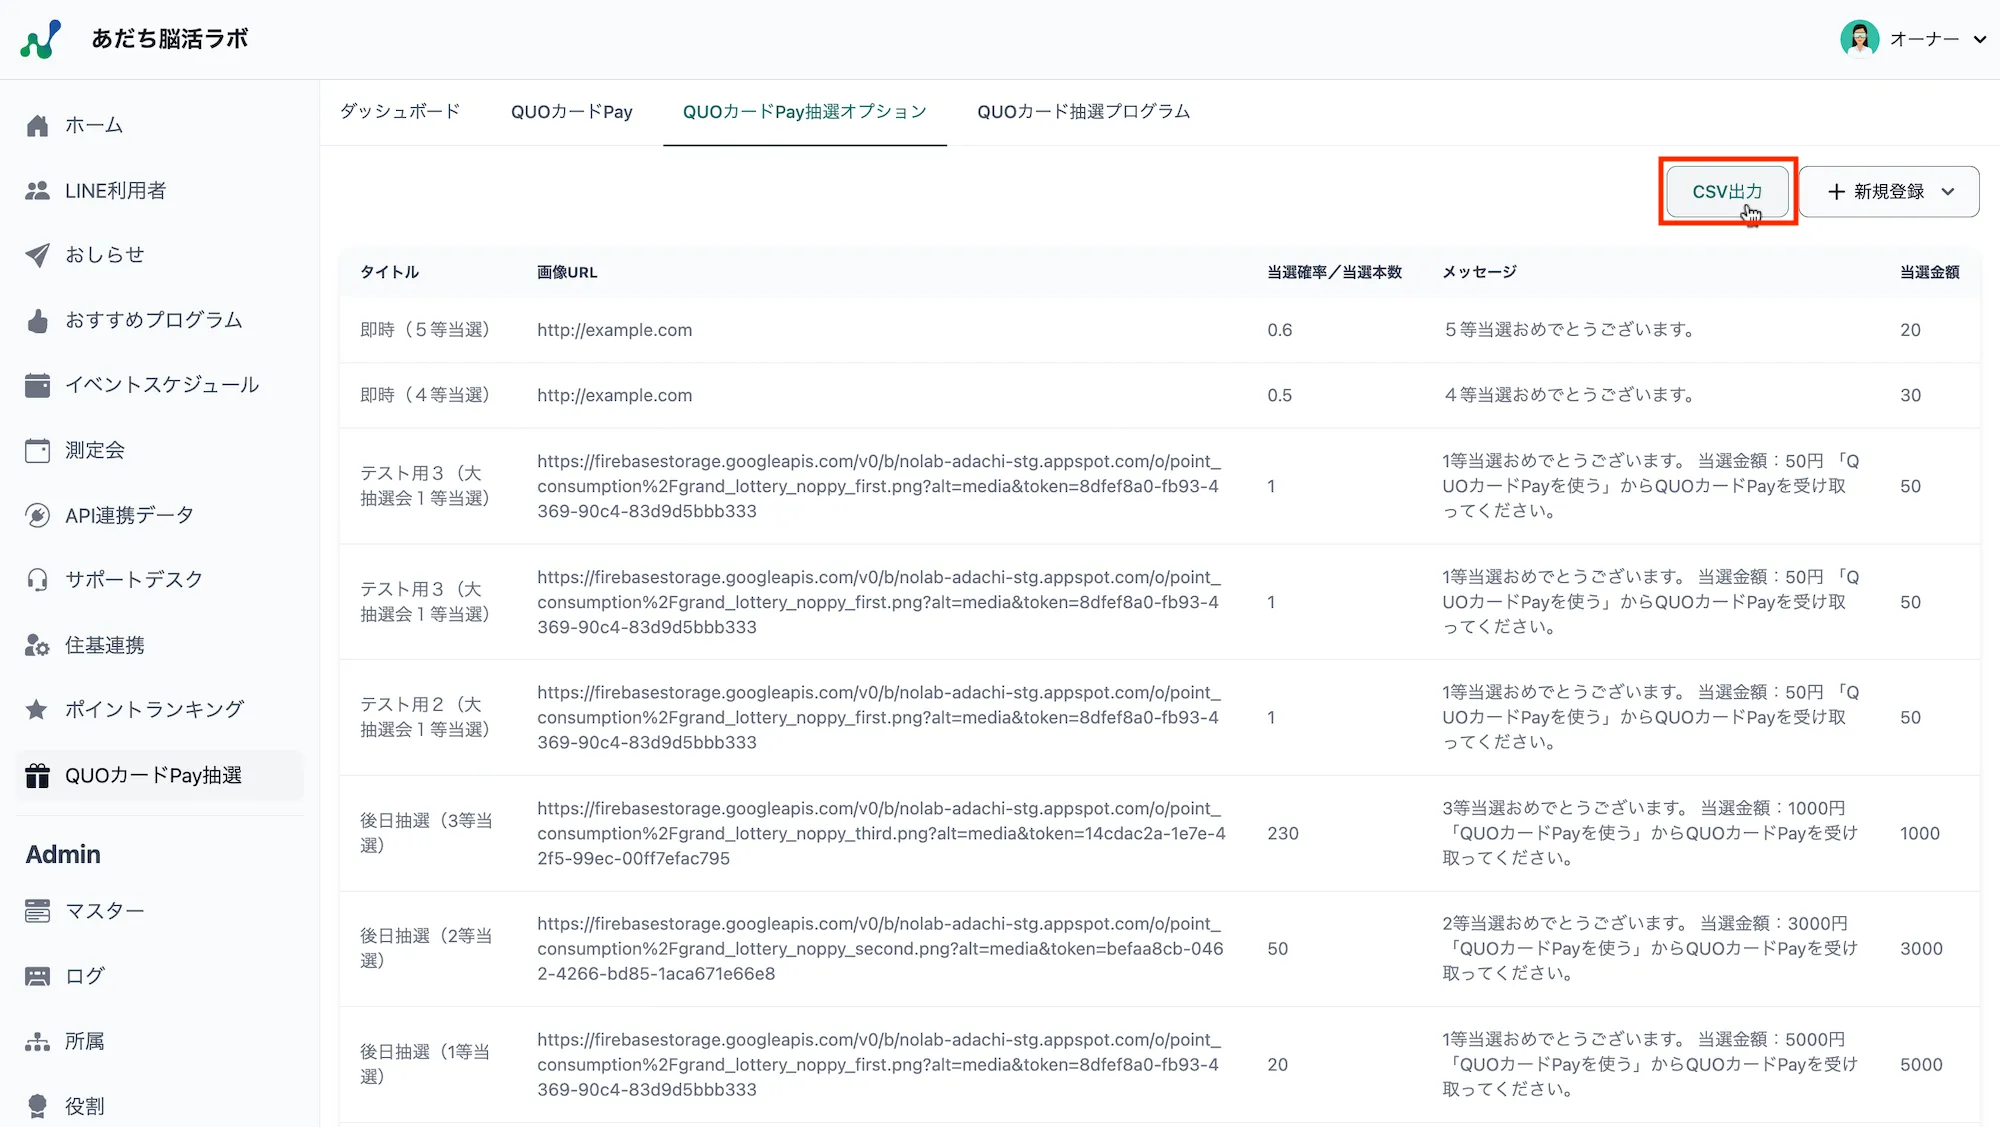This screenshot has height=1127, width=2000.
Task: Switch to the ダッシュボード tab
Action: [400, 112]
